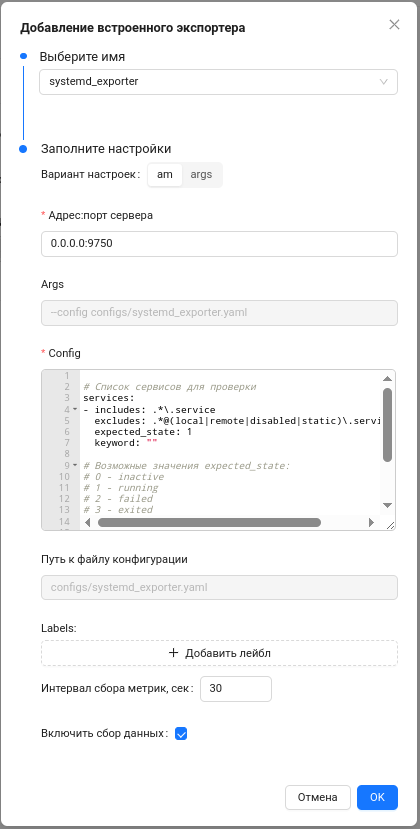Screen dimensions: 420x829
Task: Click the blue step dot for Выберите имя
Action: pos(23,56)
